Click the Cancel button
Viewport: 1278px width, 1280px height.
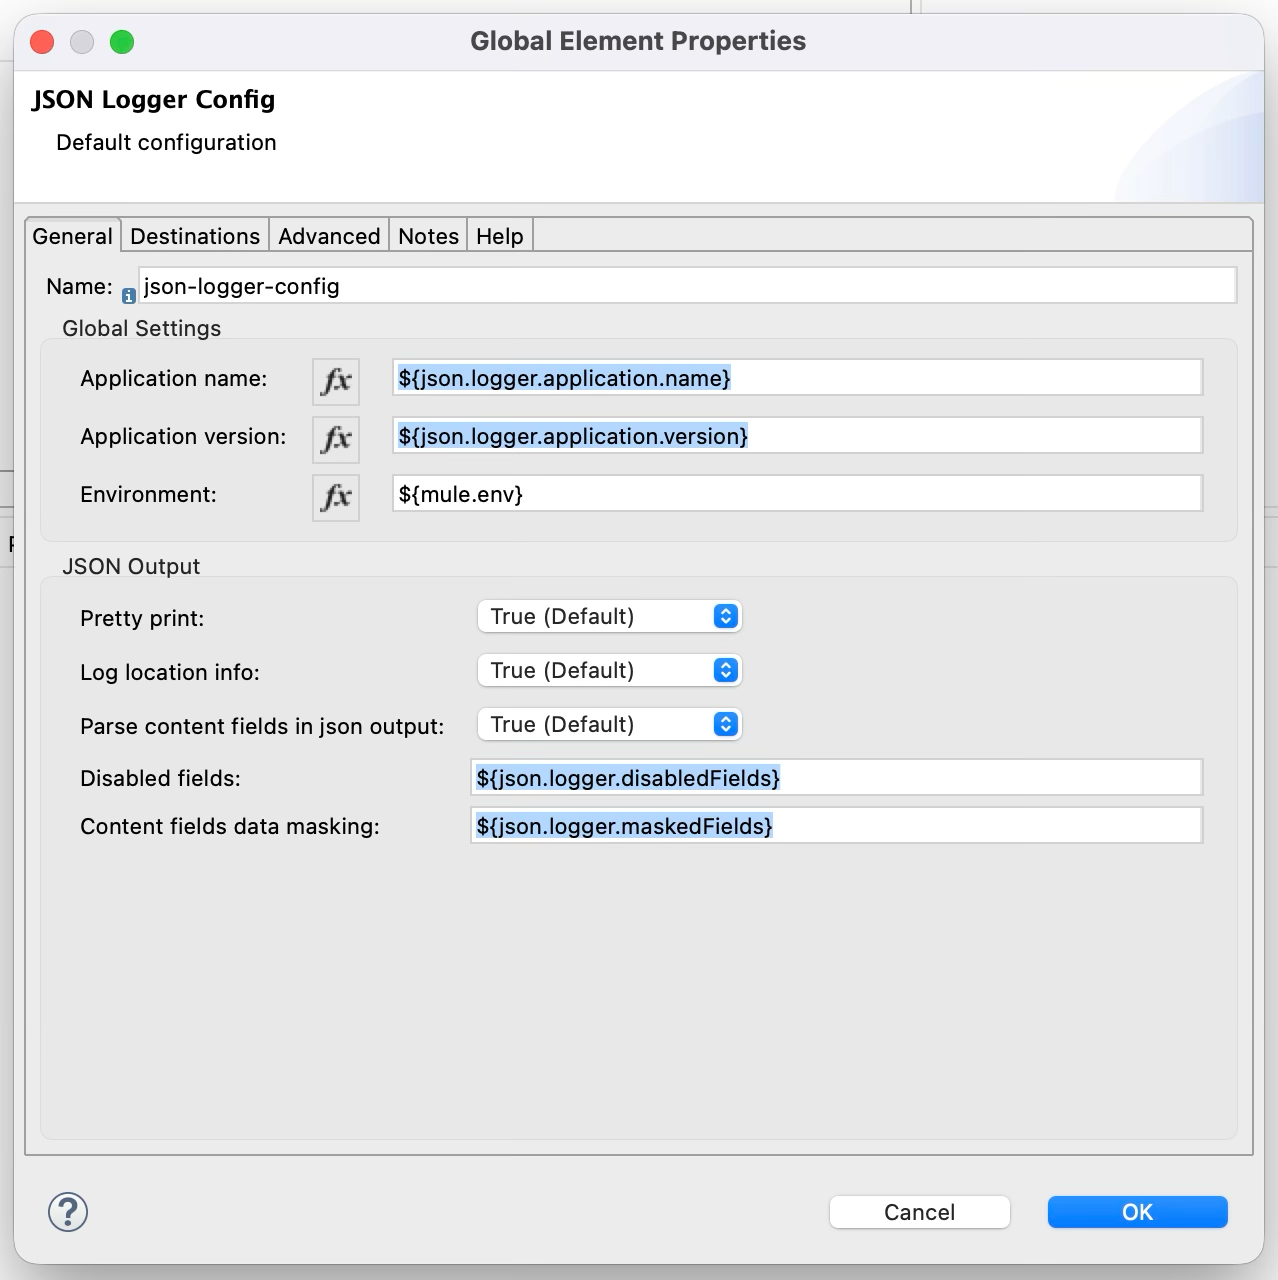(918, 1211)
